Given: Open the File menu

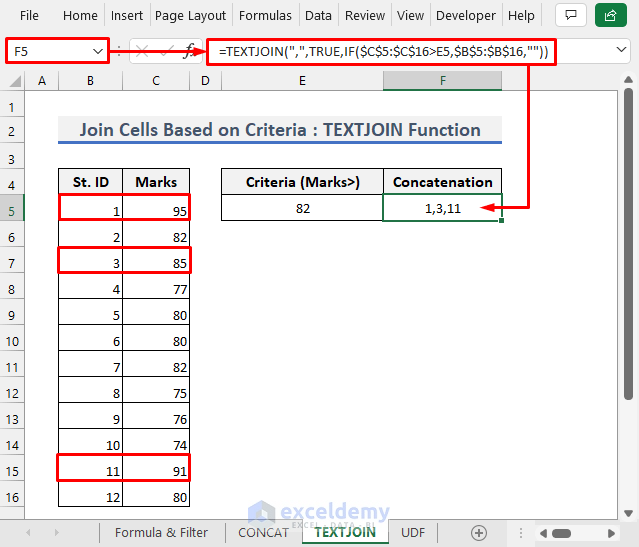Looking at the screenshot, I should (29, 15).
